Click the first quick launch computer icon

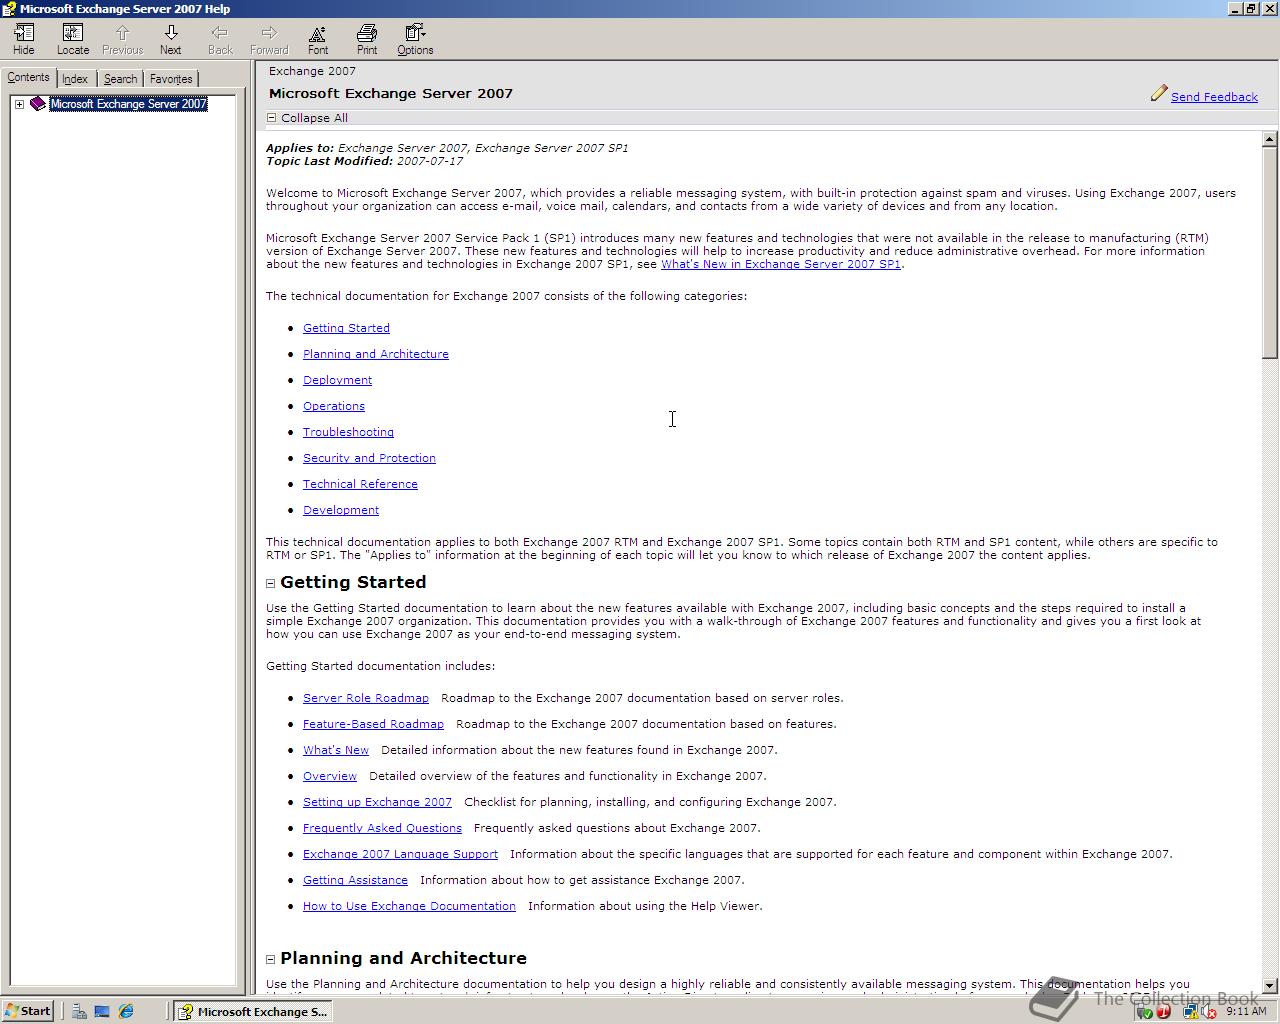point(78,1011)
